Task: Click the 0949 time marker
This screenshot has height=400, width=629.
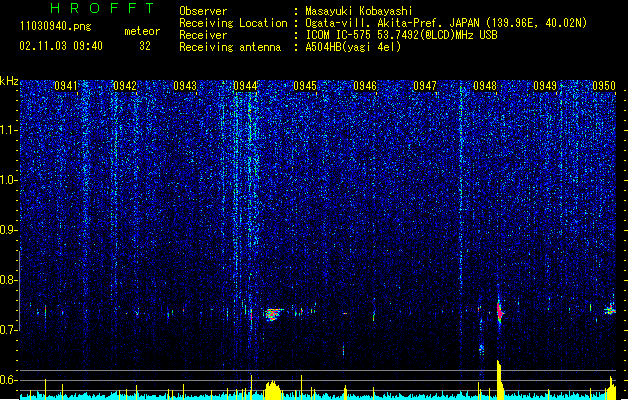Action: [x=545, y=86]
